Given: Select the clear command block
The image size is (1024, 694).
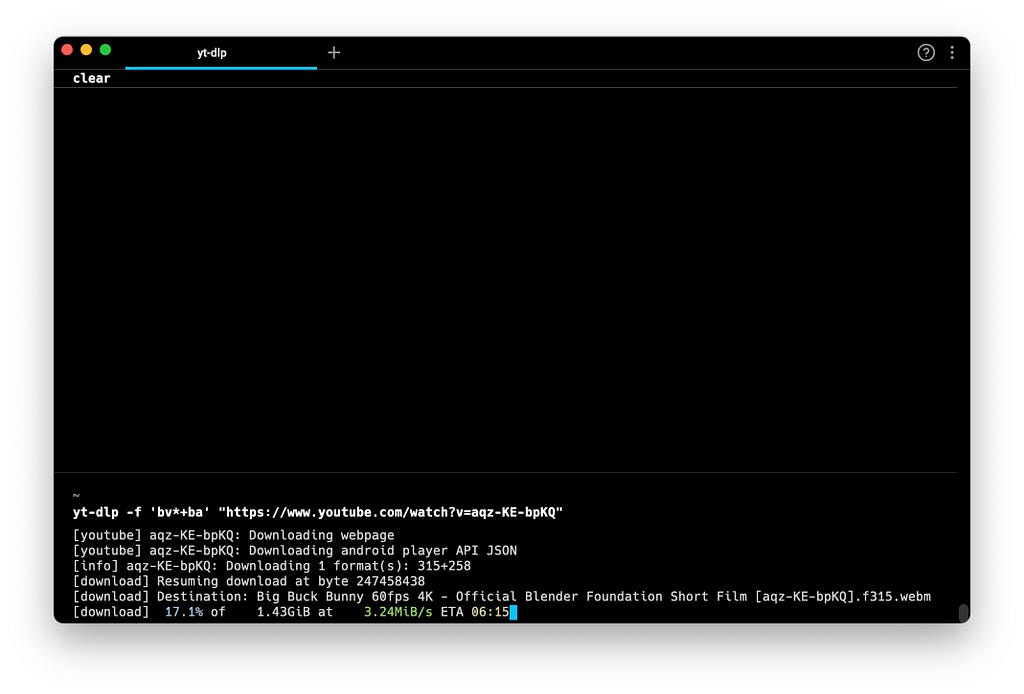Looking at the screenshot, I should (91, 78).
